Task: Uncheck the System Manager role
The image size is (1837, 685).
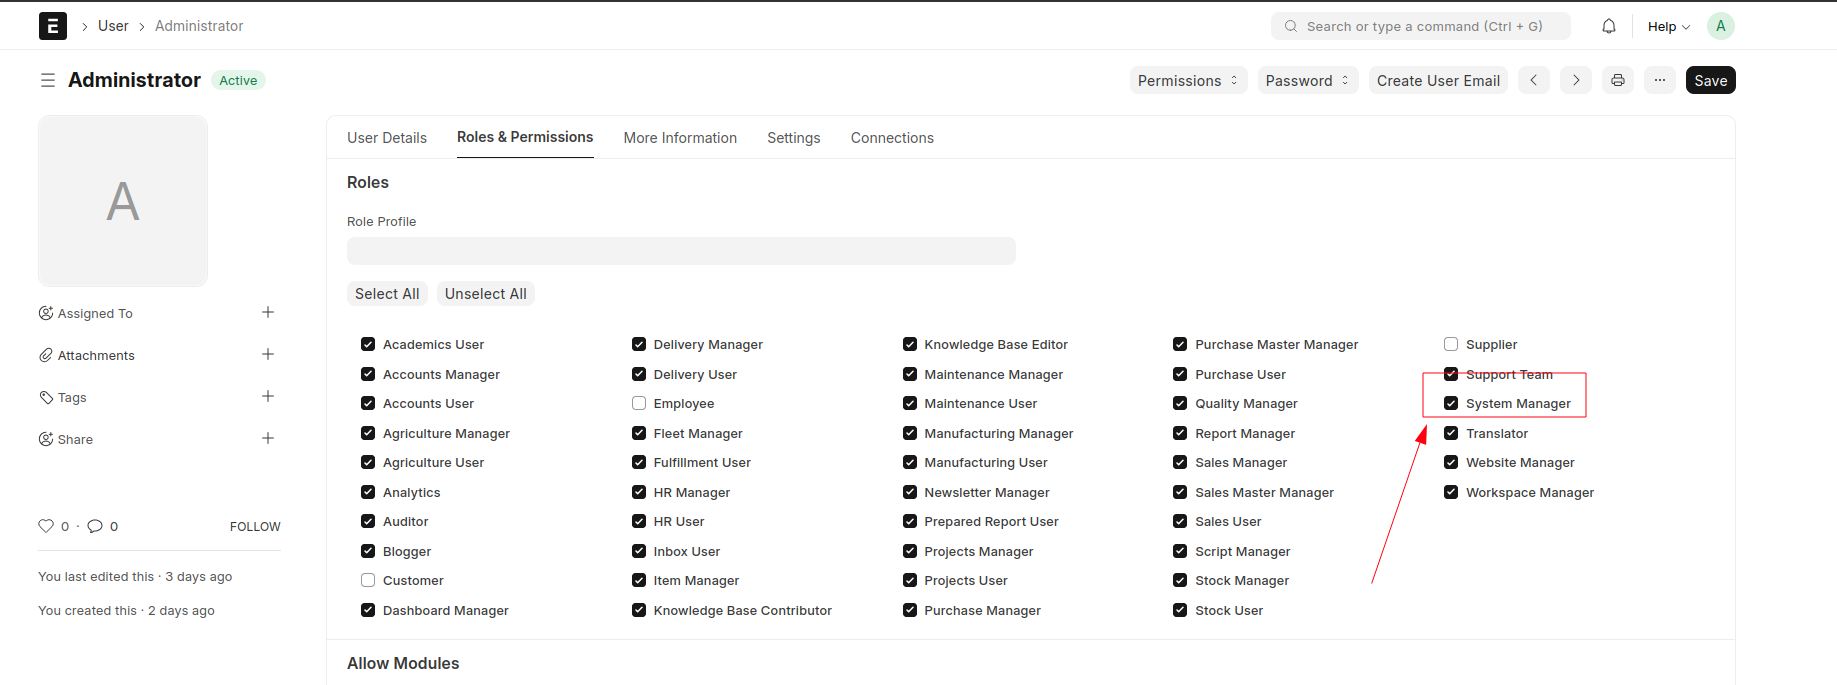Action: (x=1451, y=403)
